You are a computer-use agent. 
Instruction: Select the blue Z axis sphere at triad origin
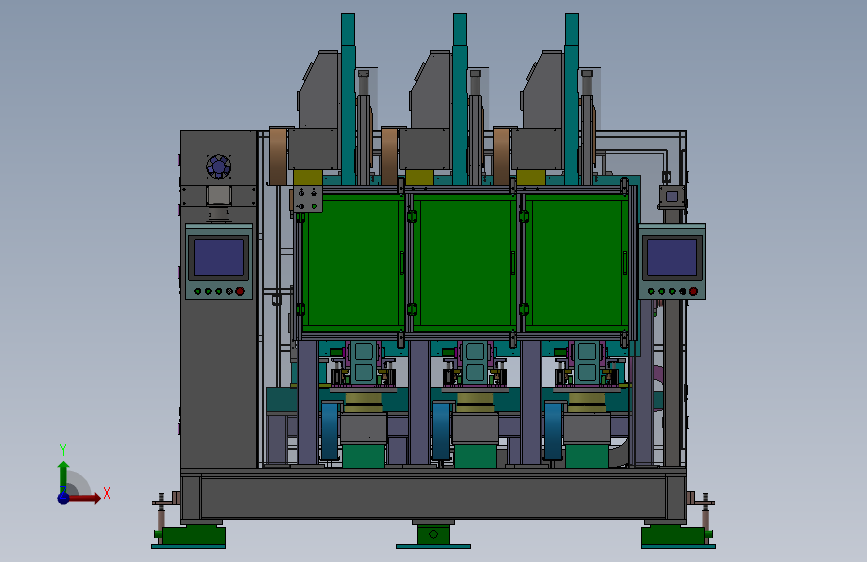[x=64, y=498]
